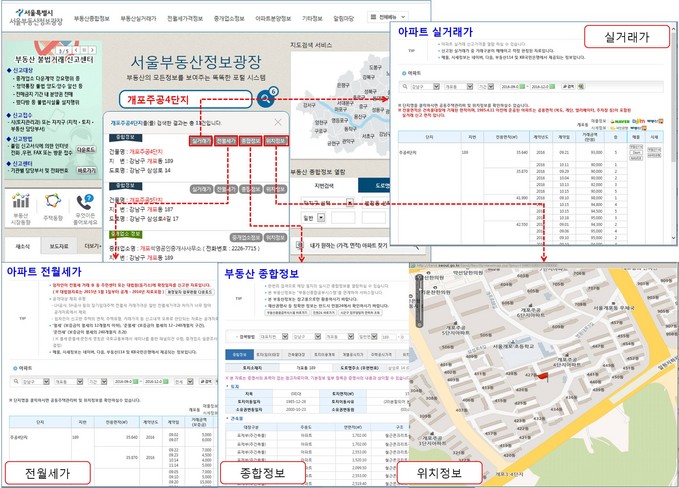Select 도로명 search tab
This screenshot has height=488, width=679.
tap(375, 186)
